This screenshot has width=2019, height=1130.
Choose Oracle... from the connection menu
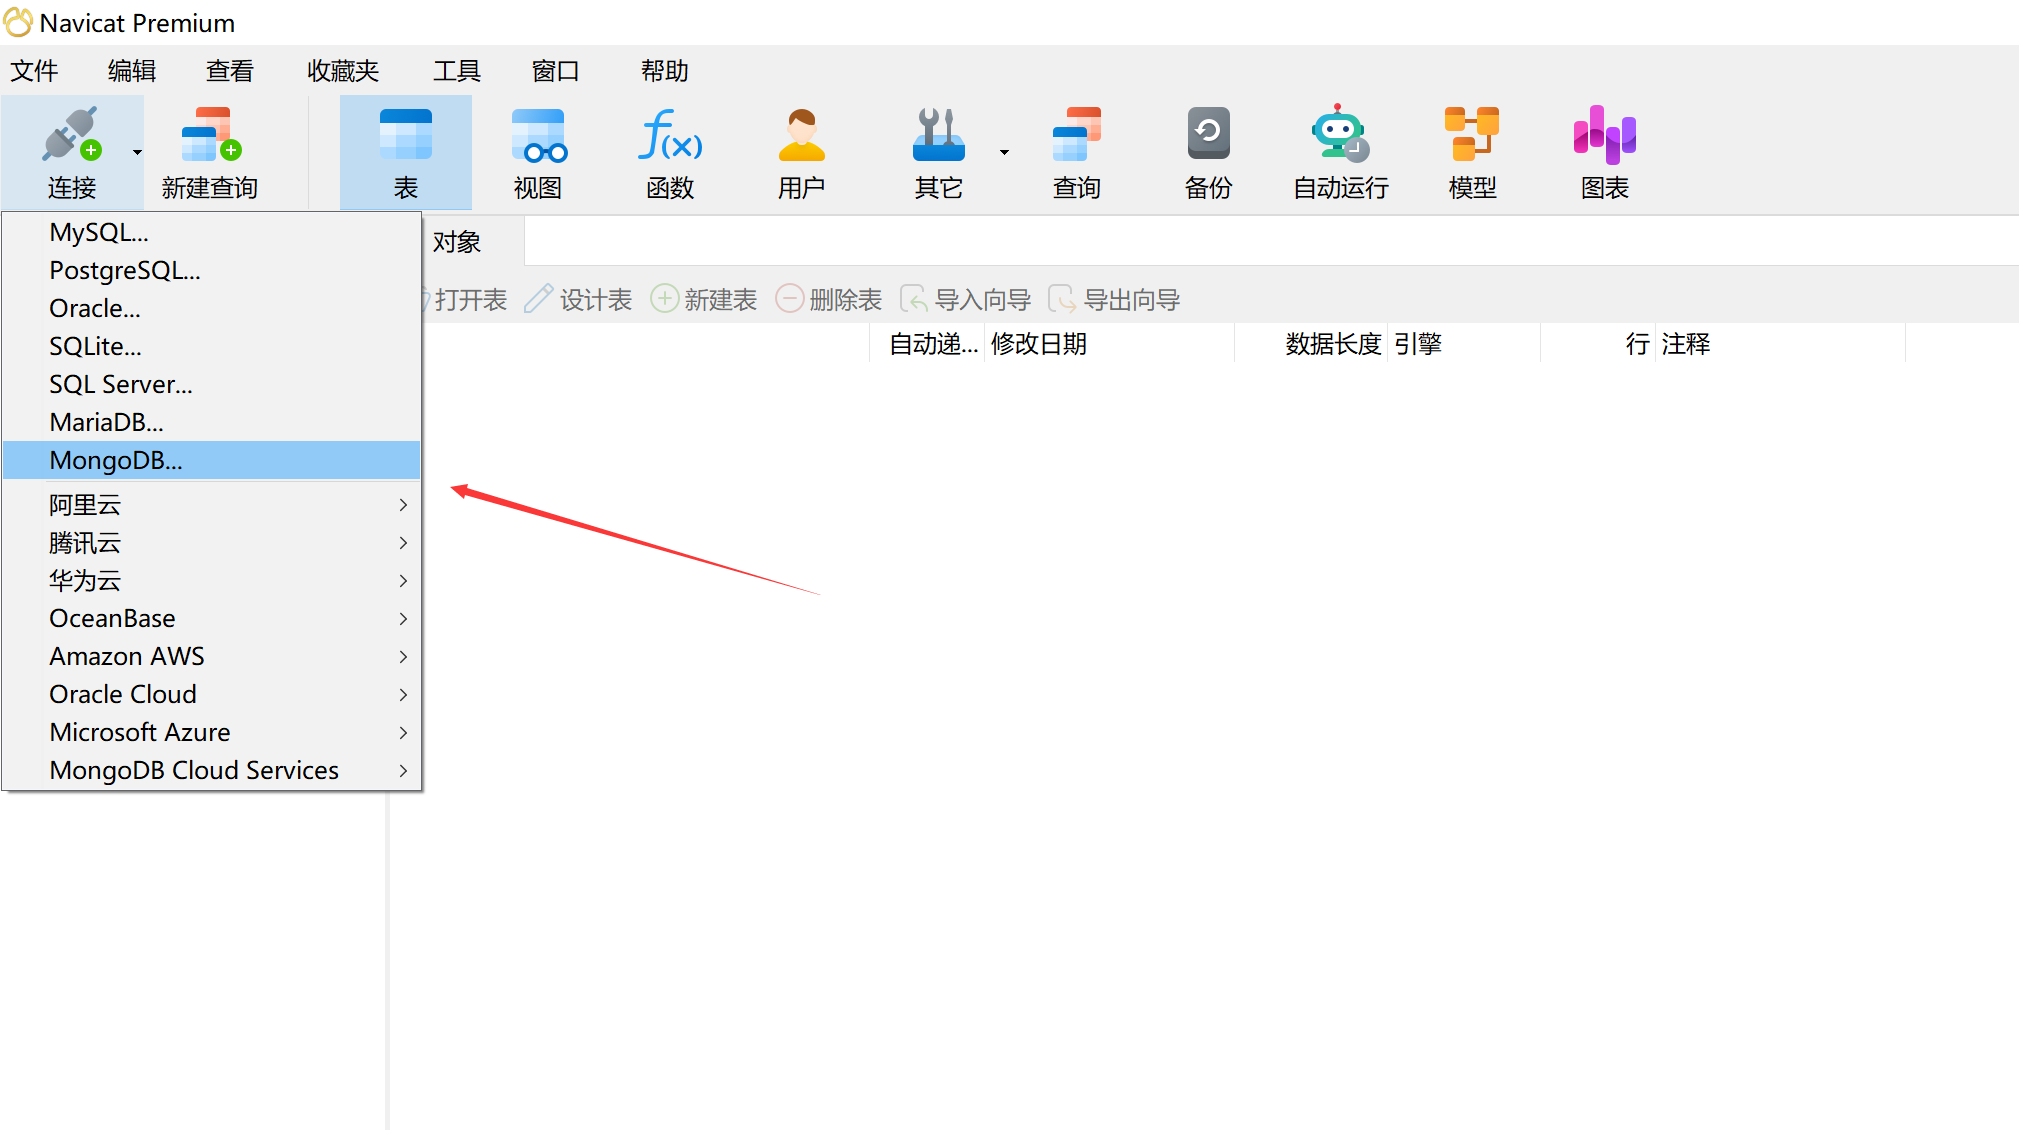pyautogui.click(x=212, y=308)
